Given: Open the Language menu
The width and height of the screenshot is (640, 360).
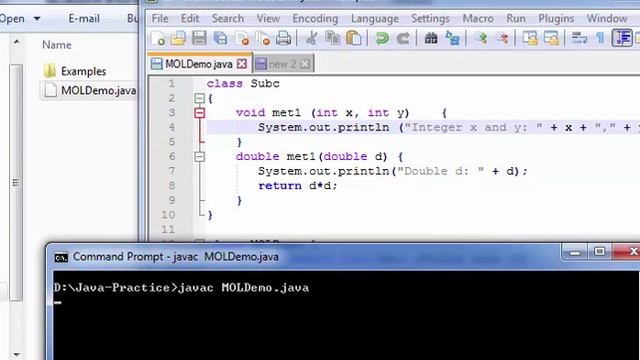Looking at the screenshot, I should [375, 18].
